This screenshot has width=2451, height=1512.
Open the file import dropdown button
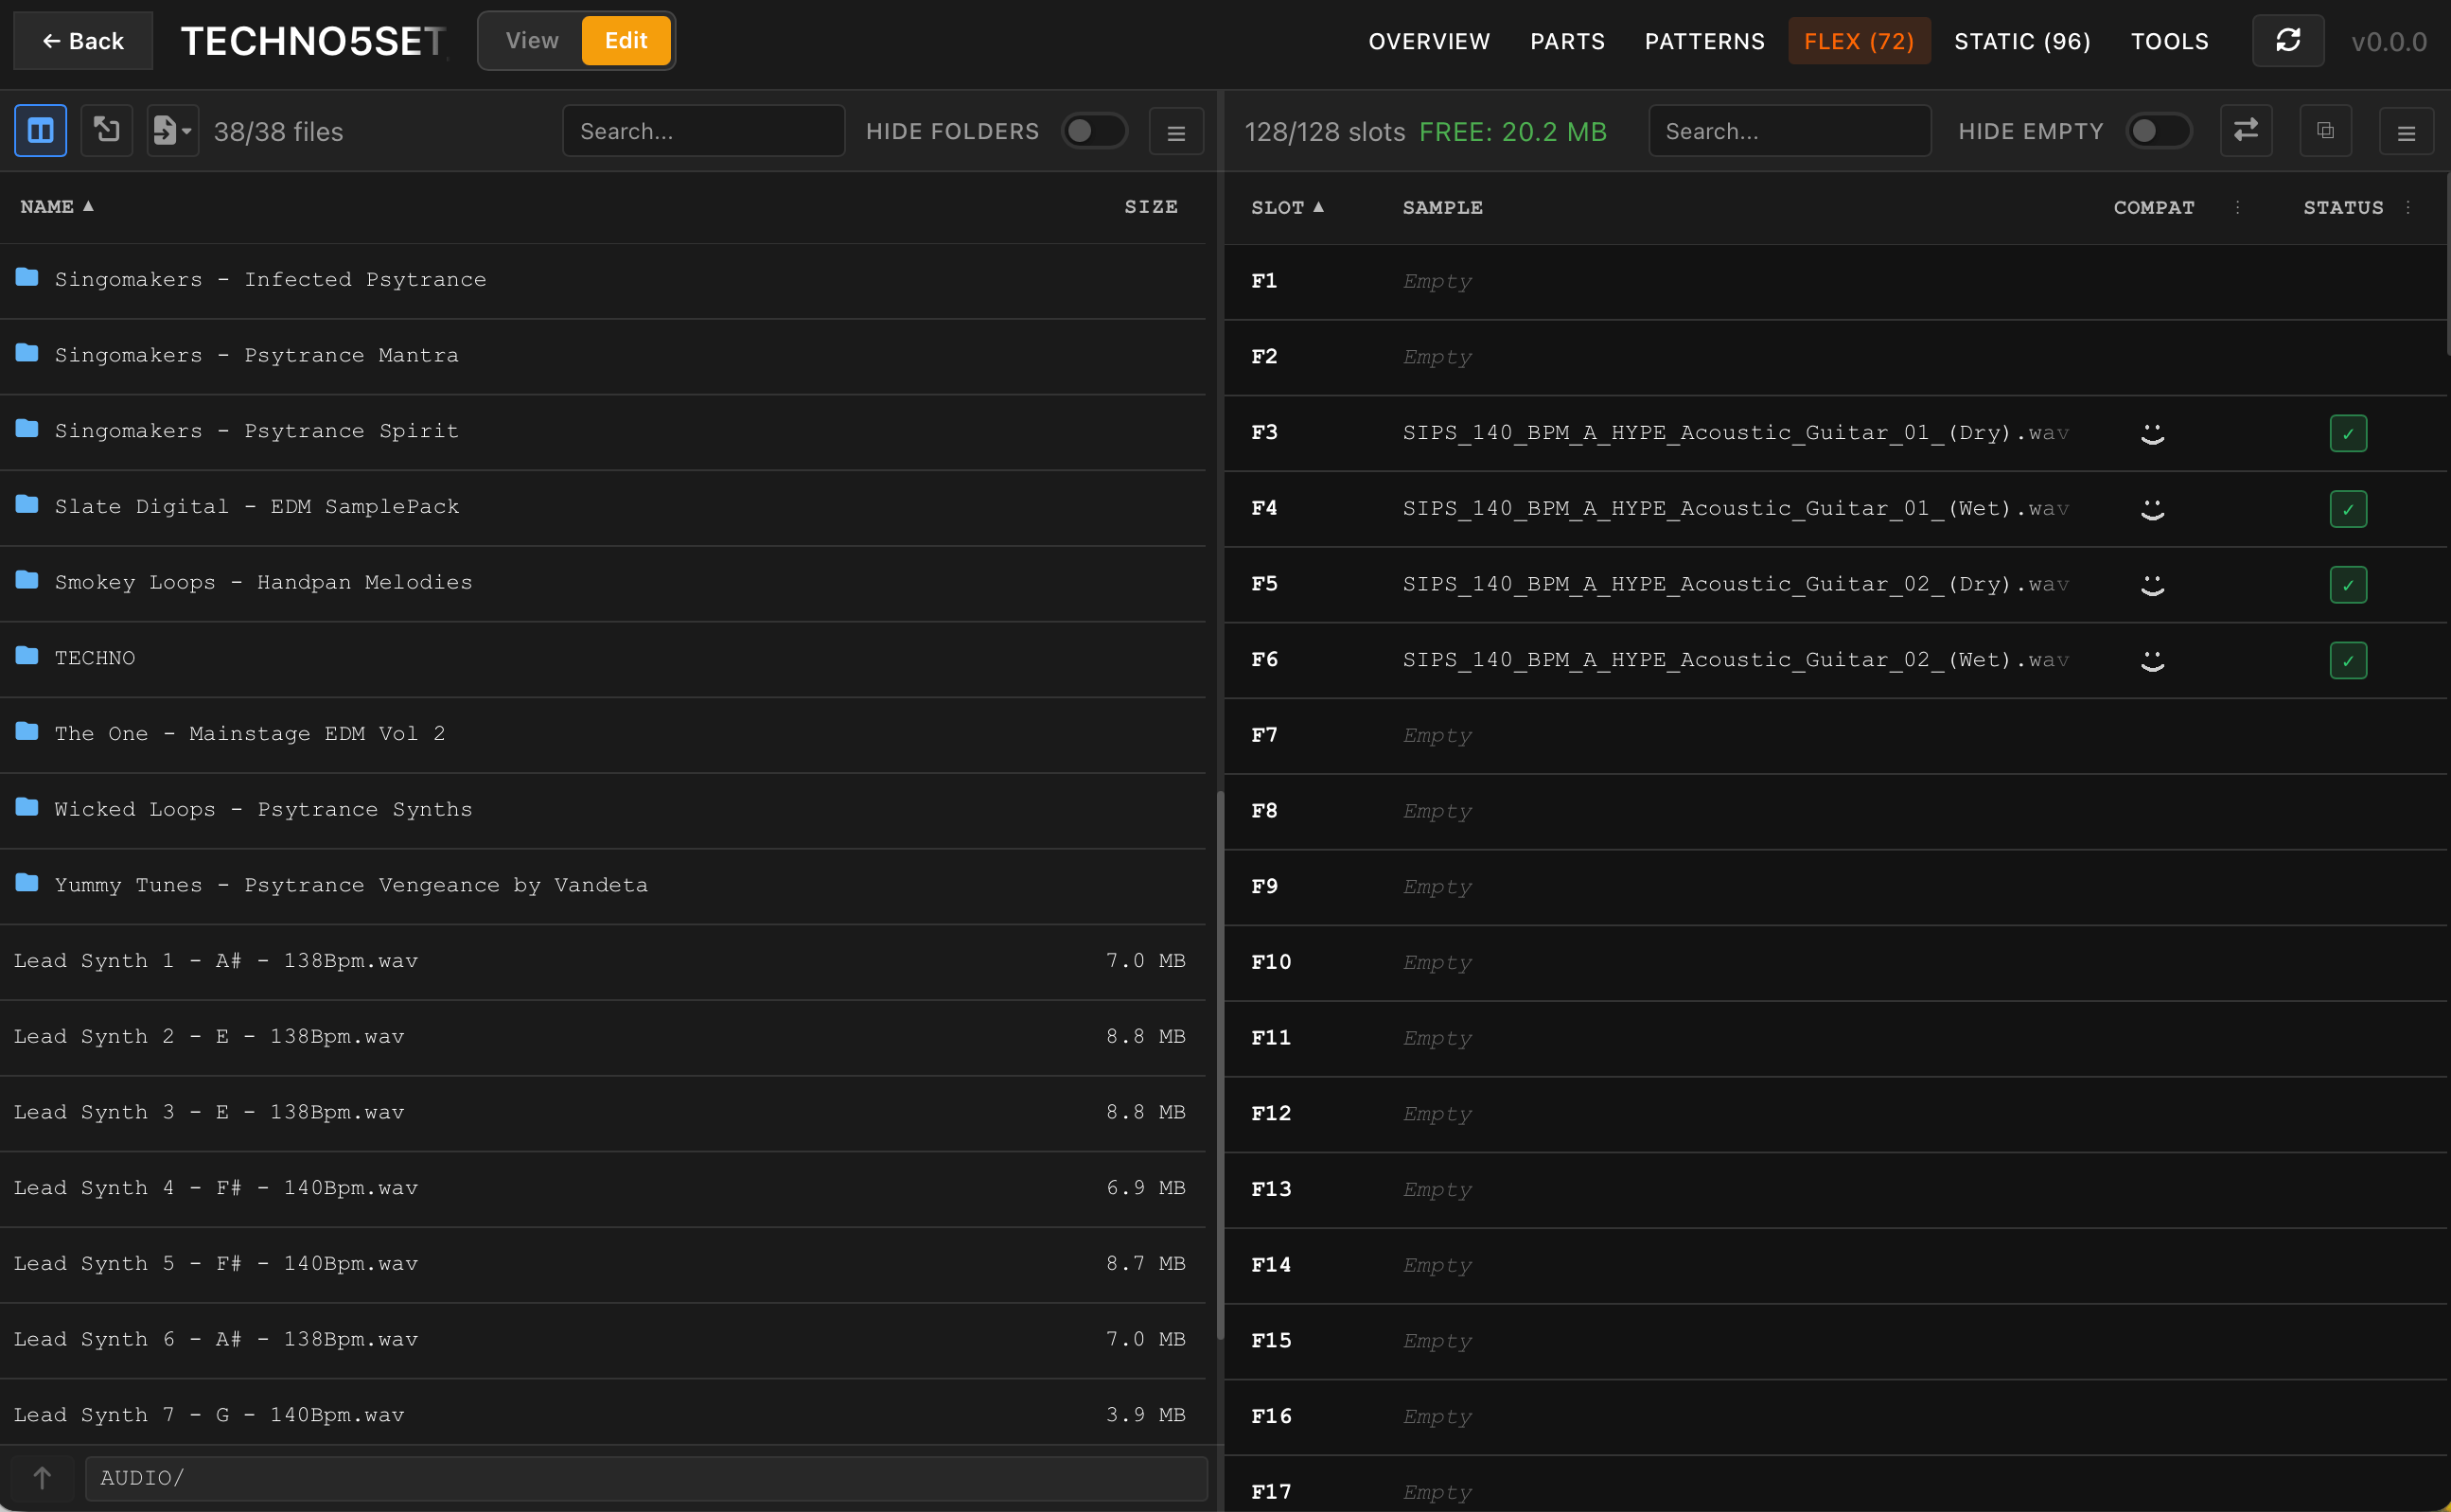click(173, 130)
